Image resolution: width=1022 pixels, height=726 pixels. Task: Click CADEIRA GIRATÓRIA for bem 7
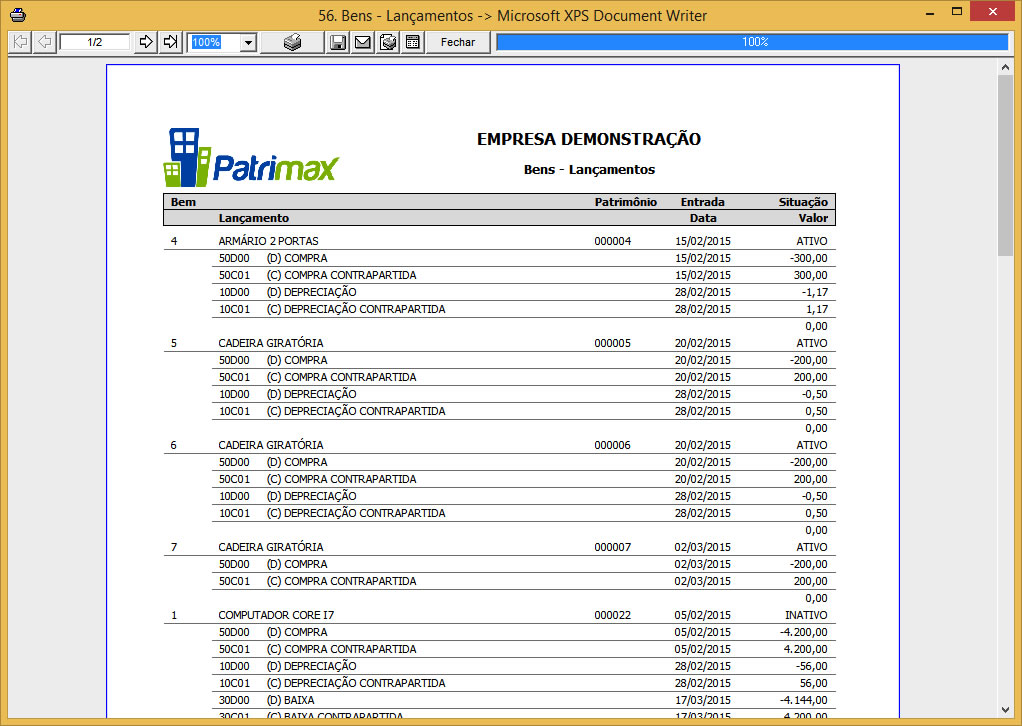[x=270, y=547]
